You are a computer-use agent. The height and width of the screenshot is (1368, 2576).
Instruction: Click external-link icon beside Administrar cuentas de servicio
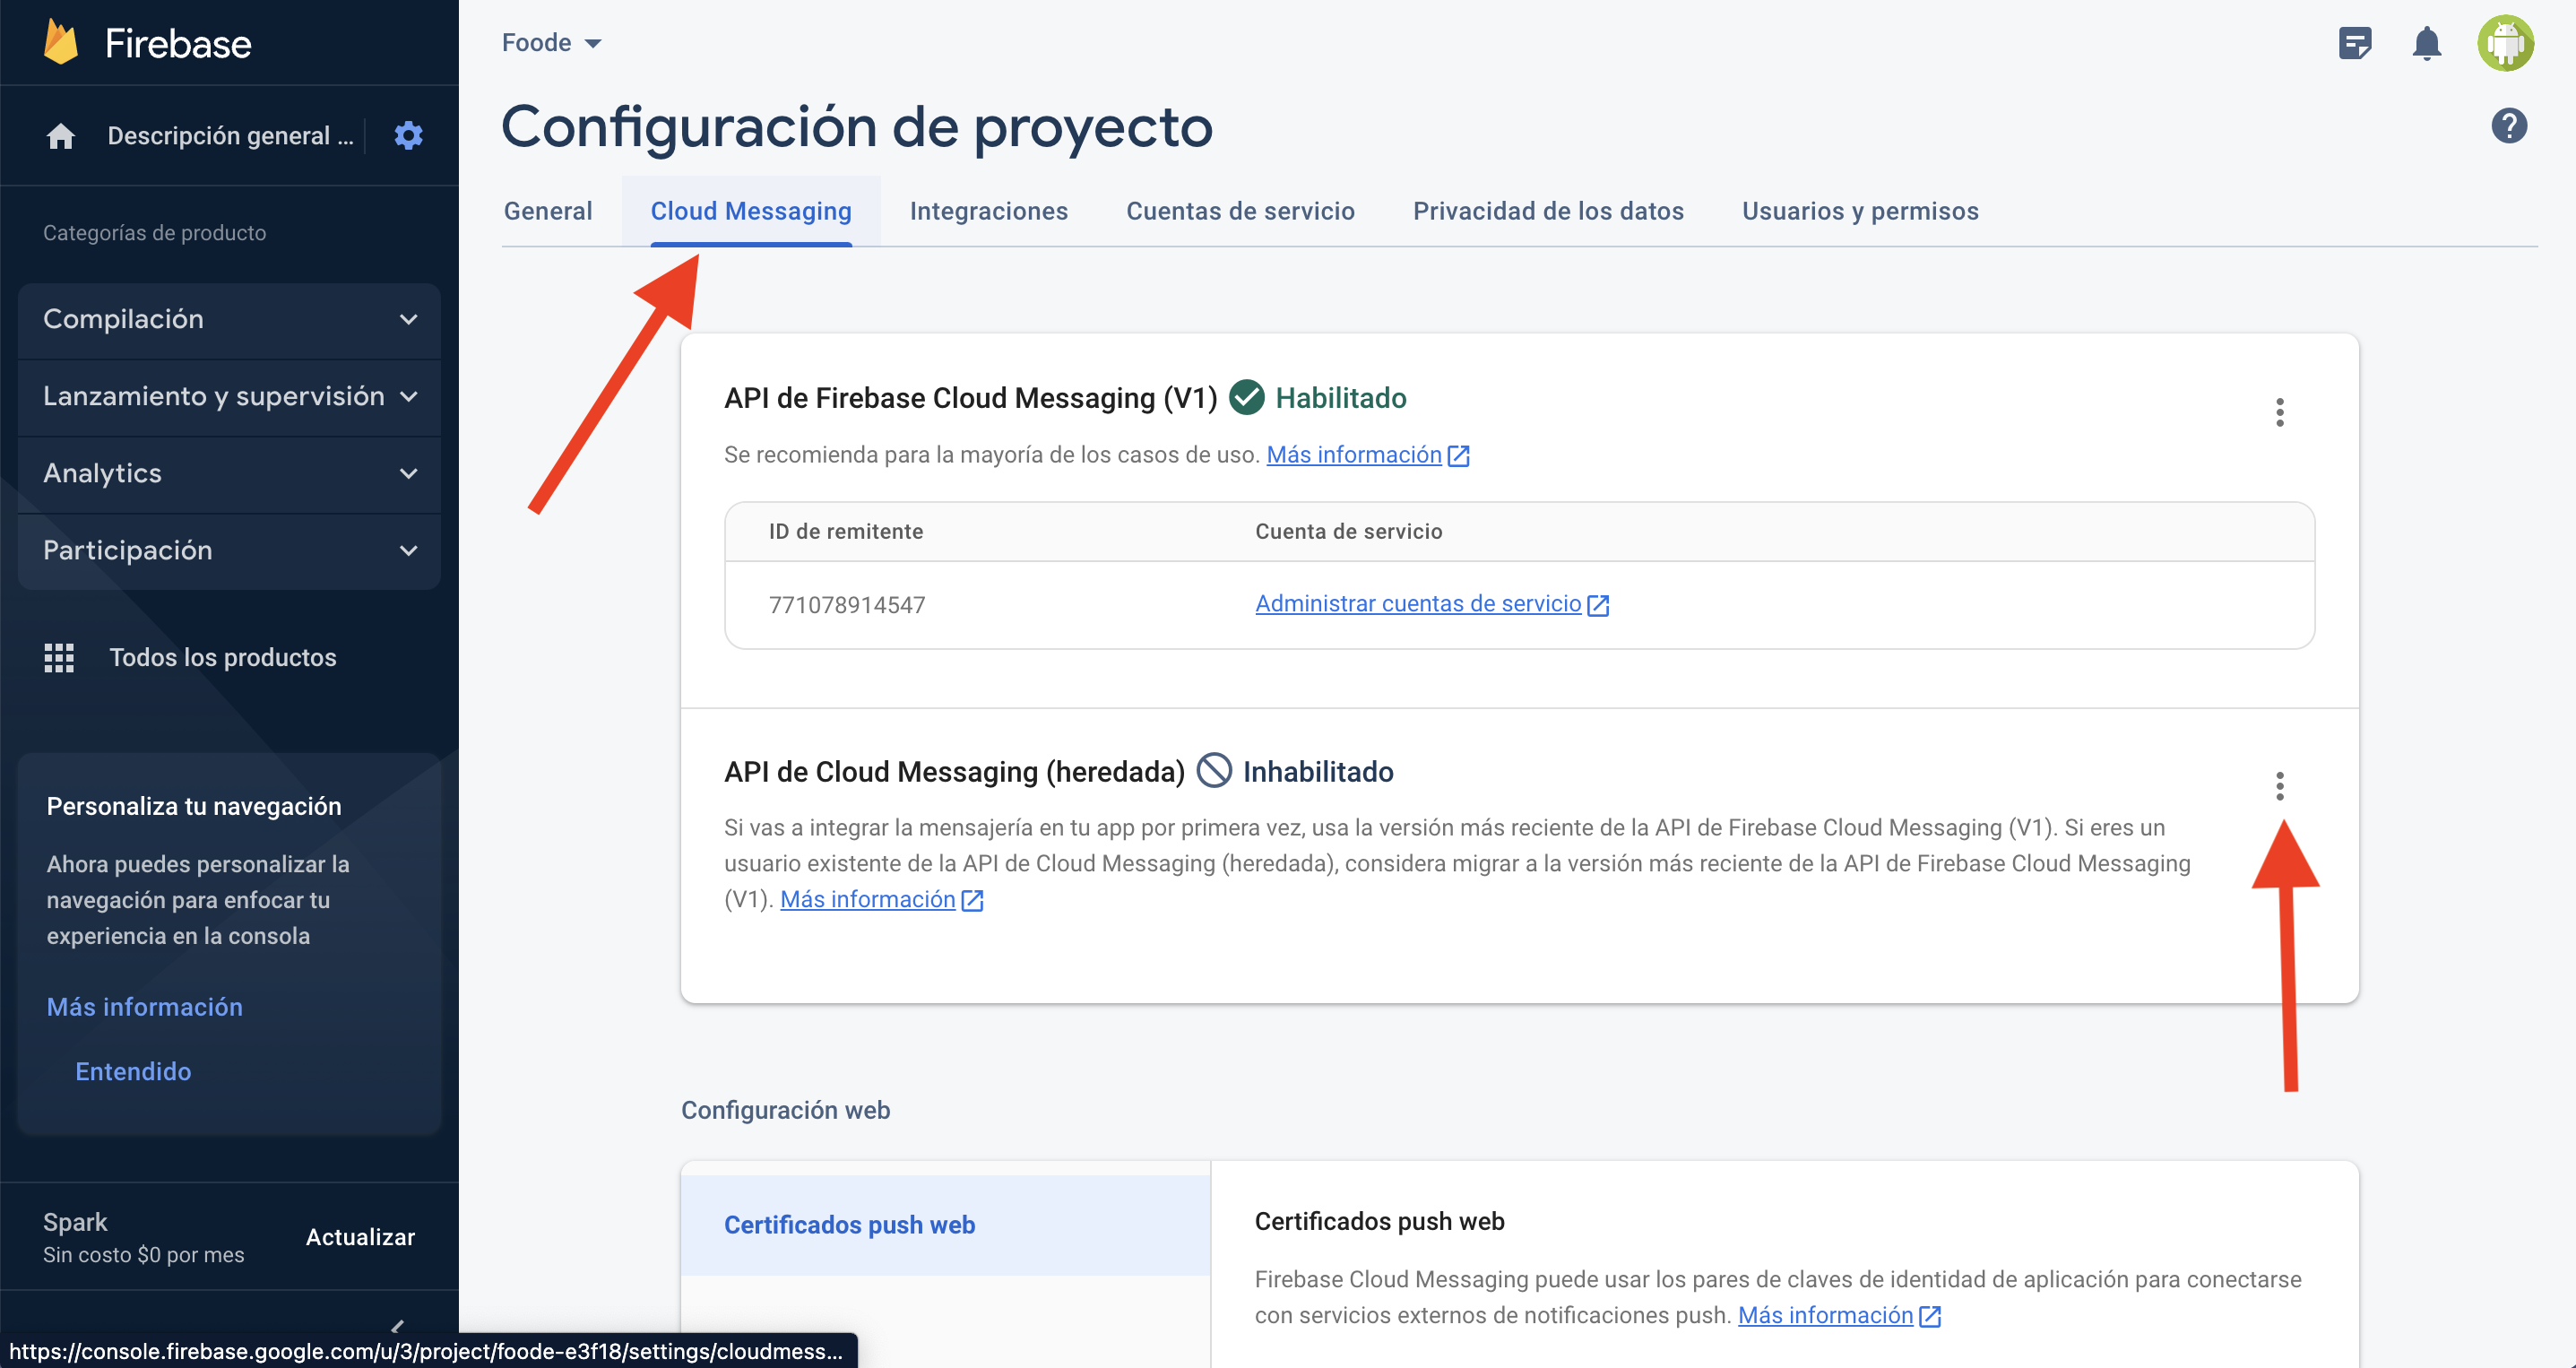tap(1598, 605)
